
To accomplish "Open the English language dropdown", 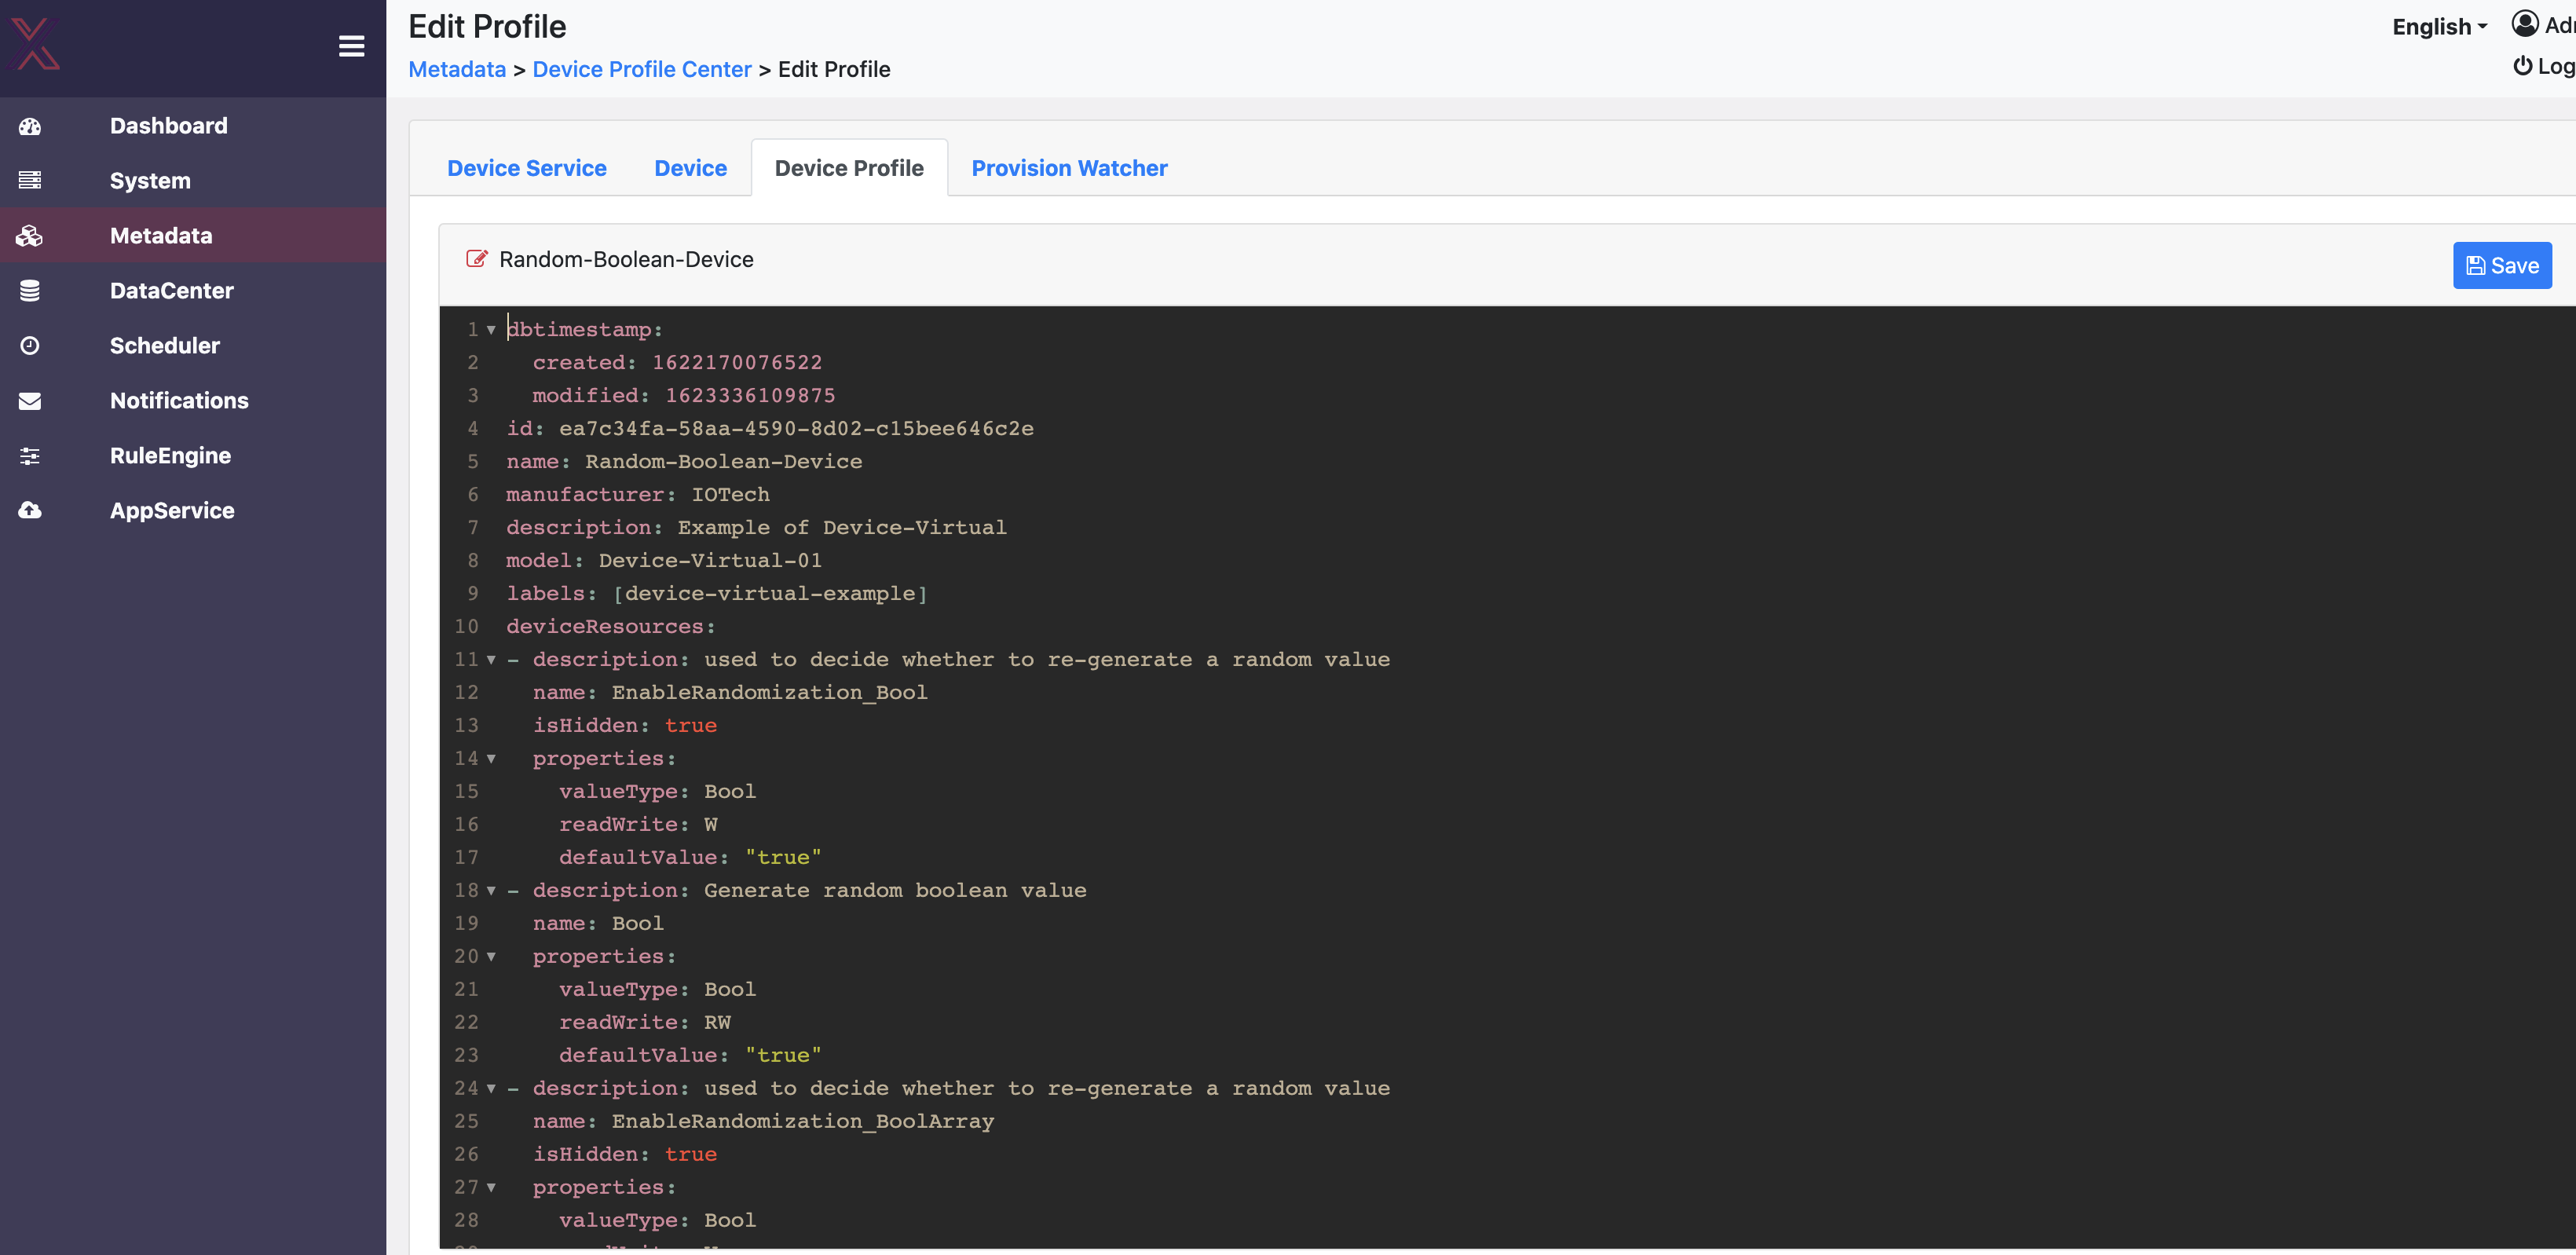I will coord(2438,26).
